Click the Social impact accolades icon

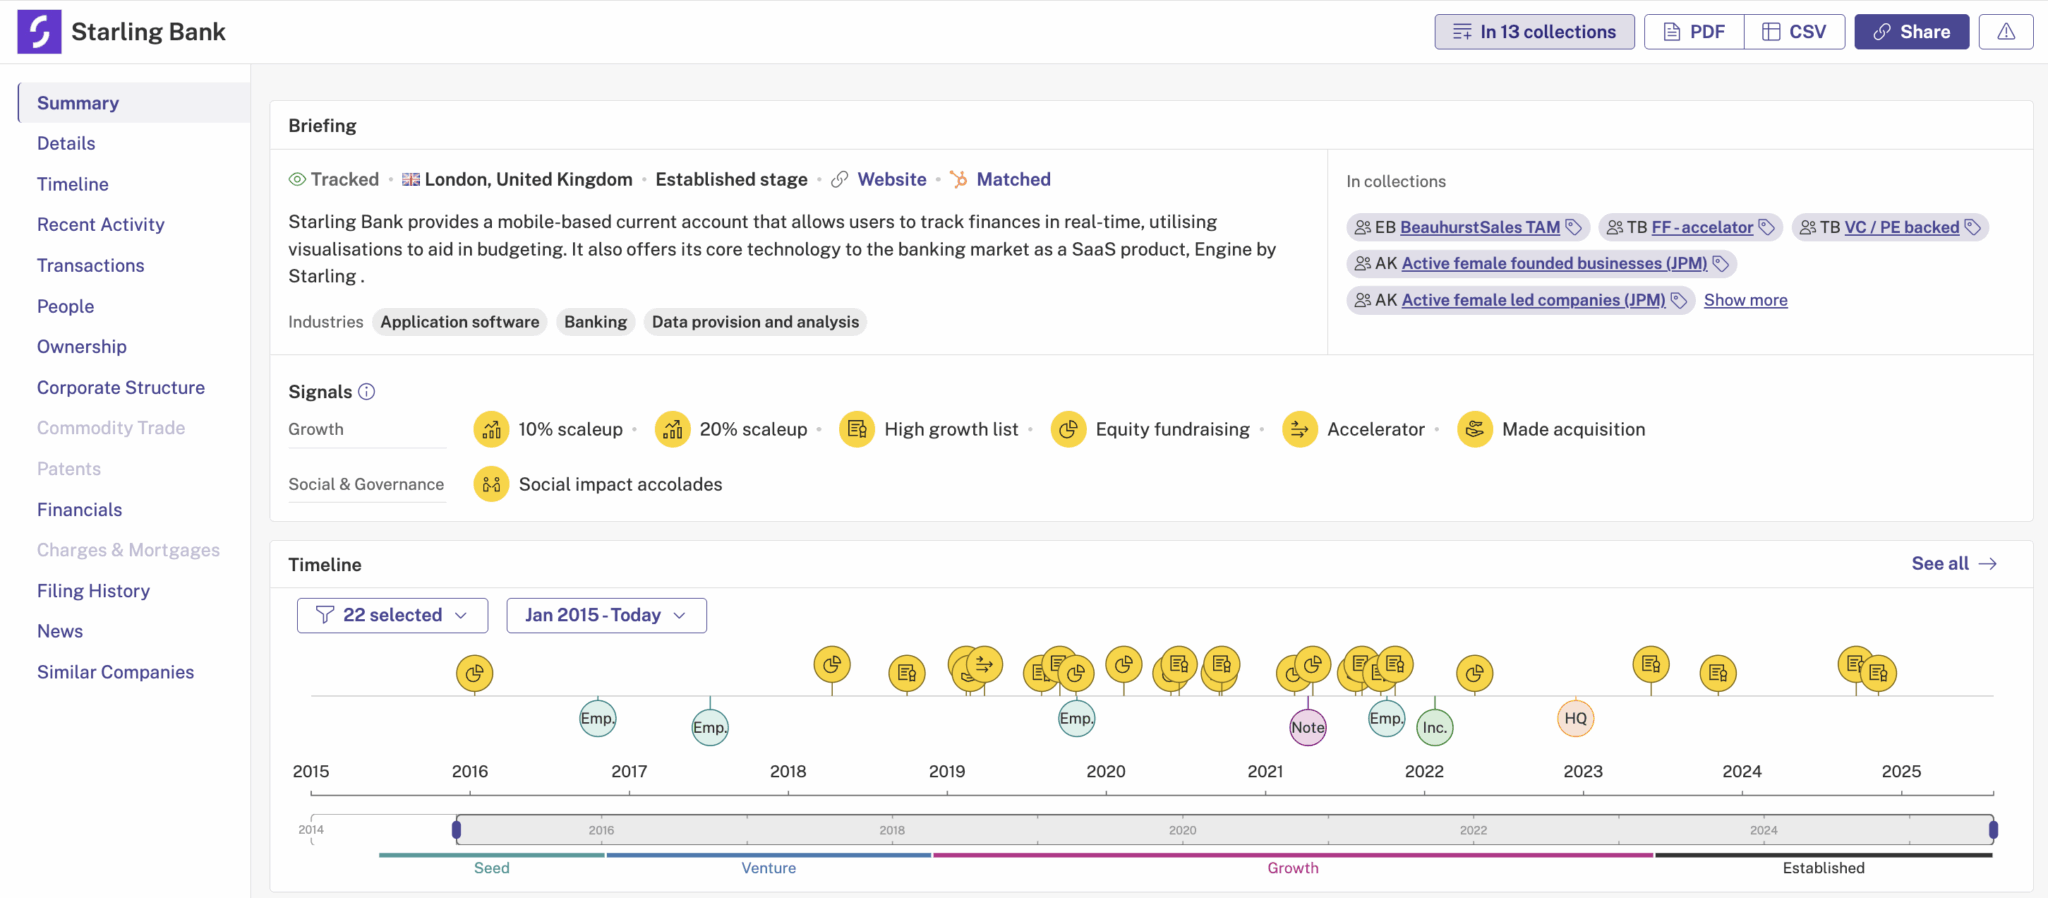coord(491,485)
